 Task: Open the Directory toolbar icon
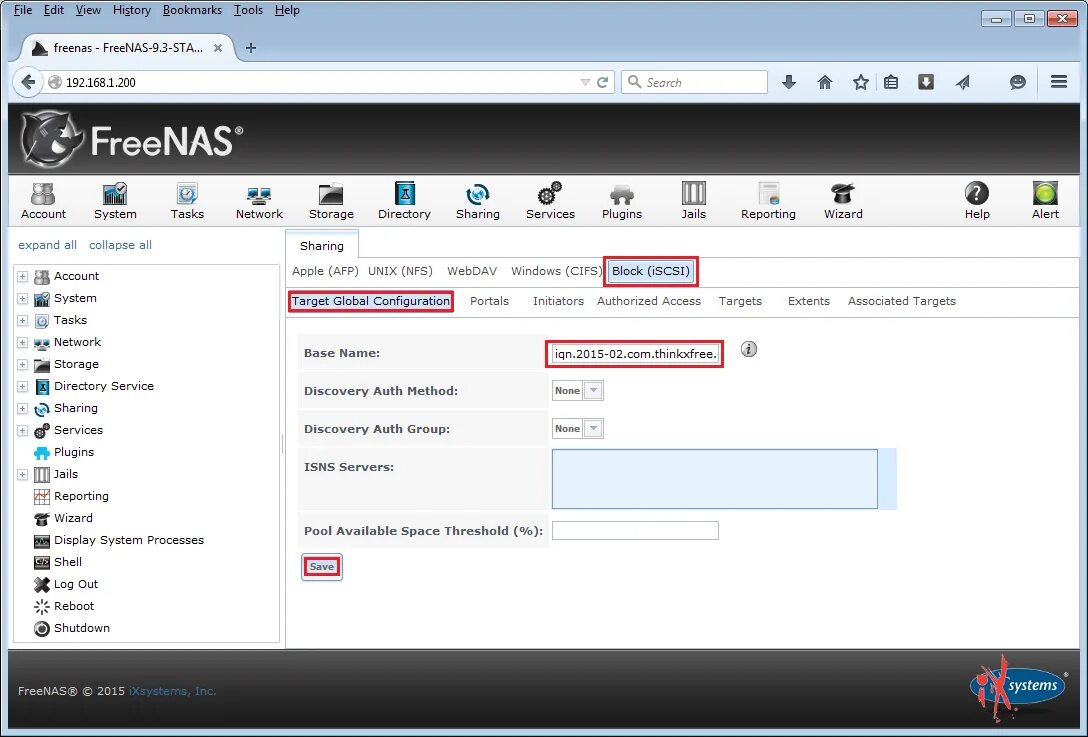(x=404, y=201)
